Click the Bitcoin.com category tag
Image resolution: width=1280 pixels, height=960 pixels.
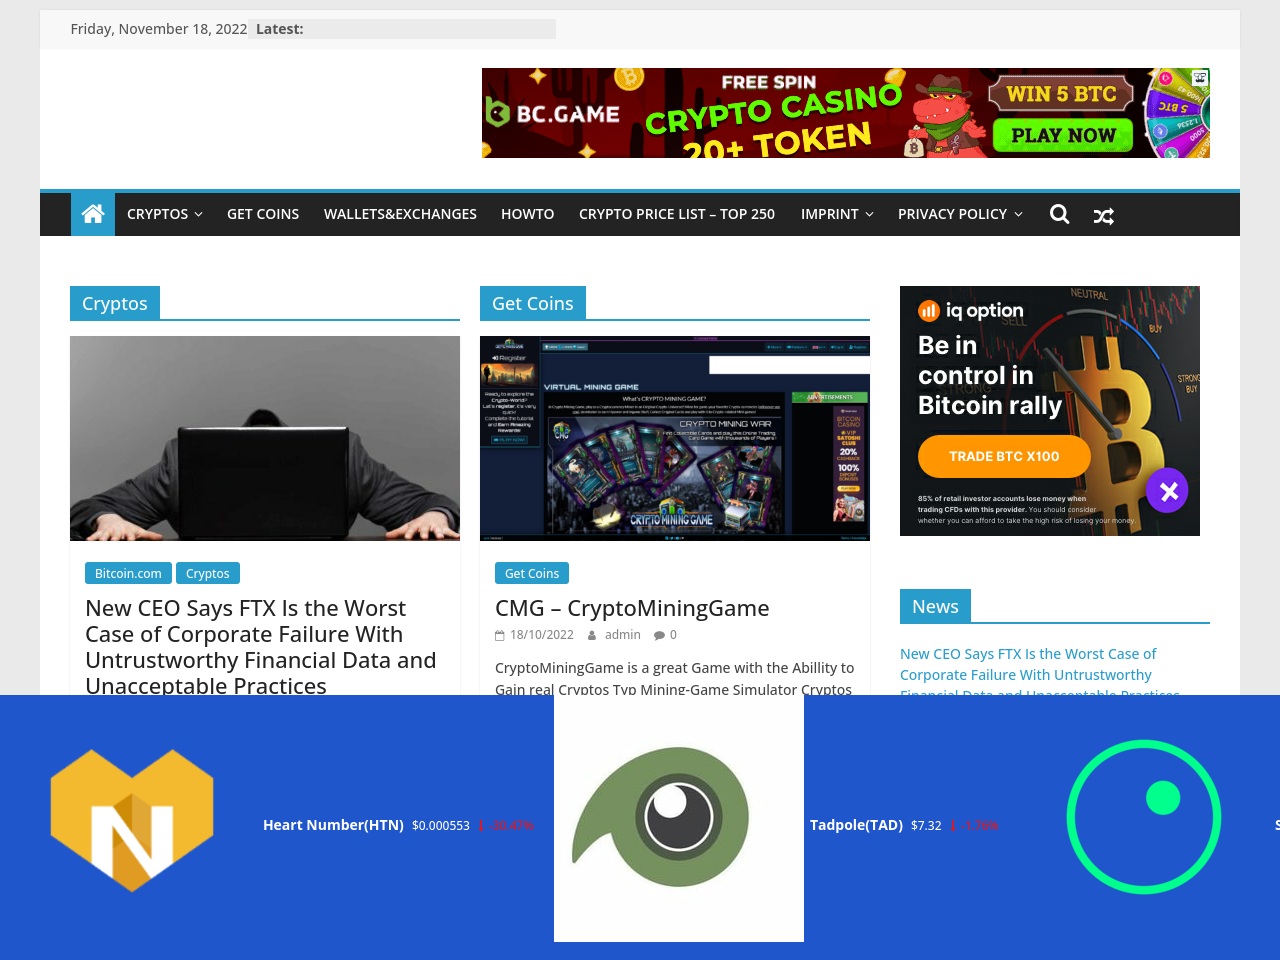click(x=128, y=573)
